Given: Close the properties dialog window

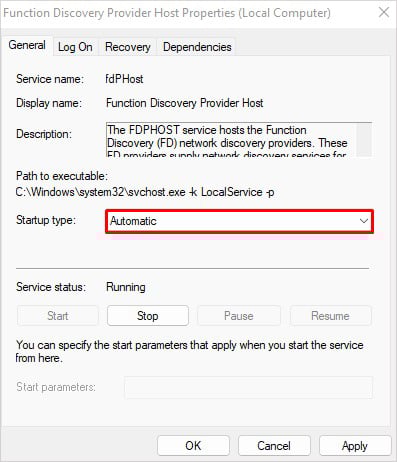Looking at the screenshot, I should pos(384,13).
